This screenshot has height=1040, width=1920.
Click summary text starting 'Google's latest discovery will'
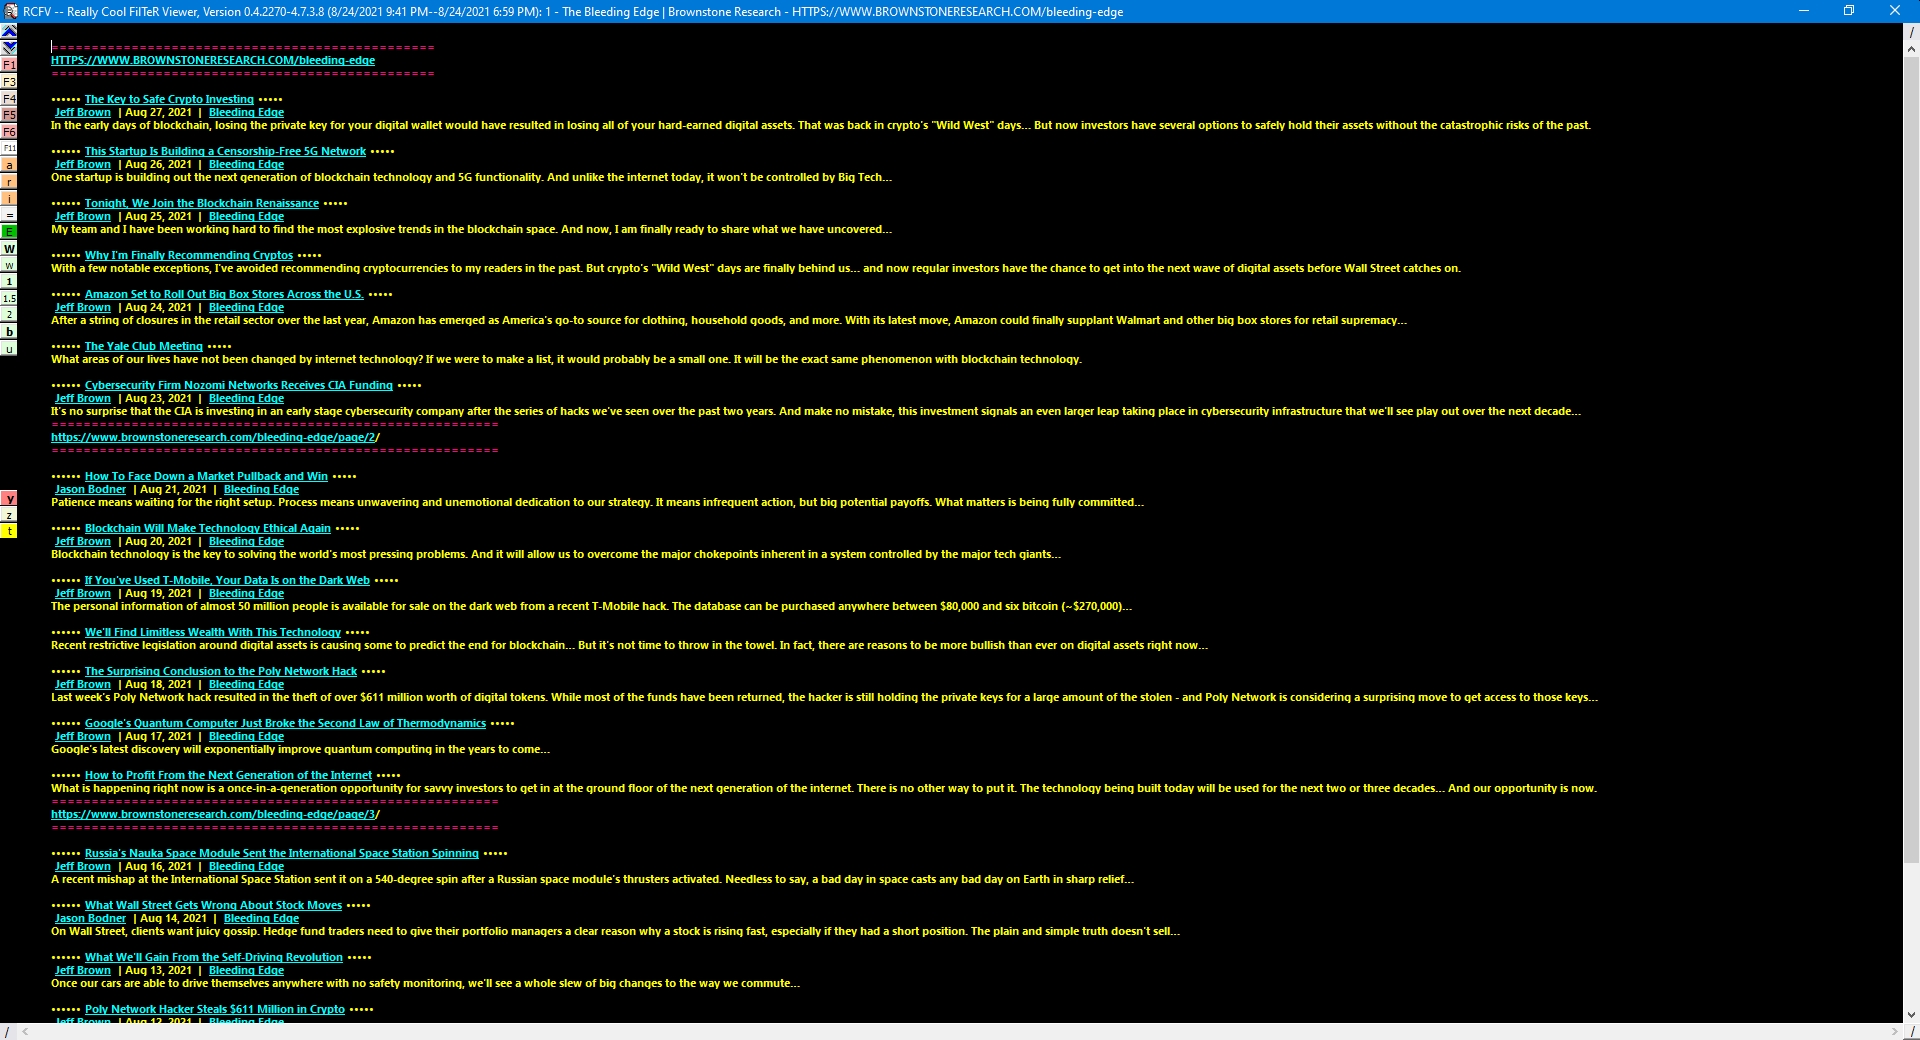coord(300,749)
